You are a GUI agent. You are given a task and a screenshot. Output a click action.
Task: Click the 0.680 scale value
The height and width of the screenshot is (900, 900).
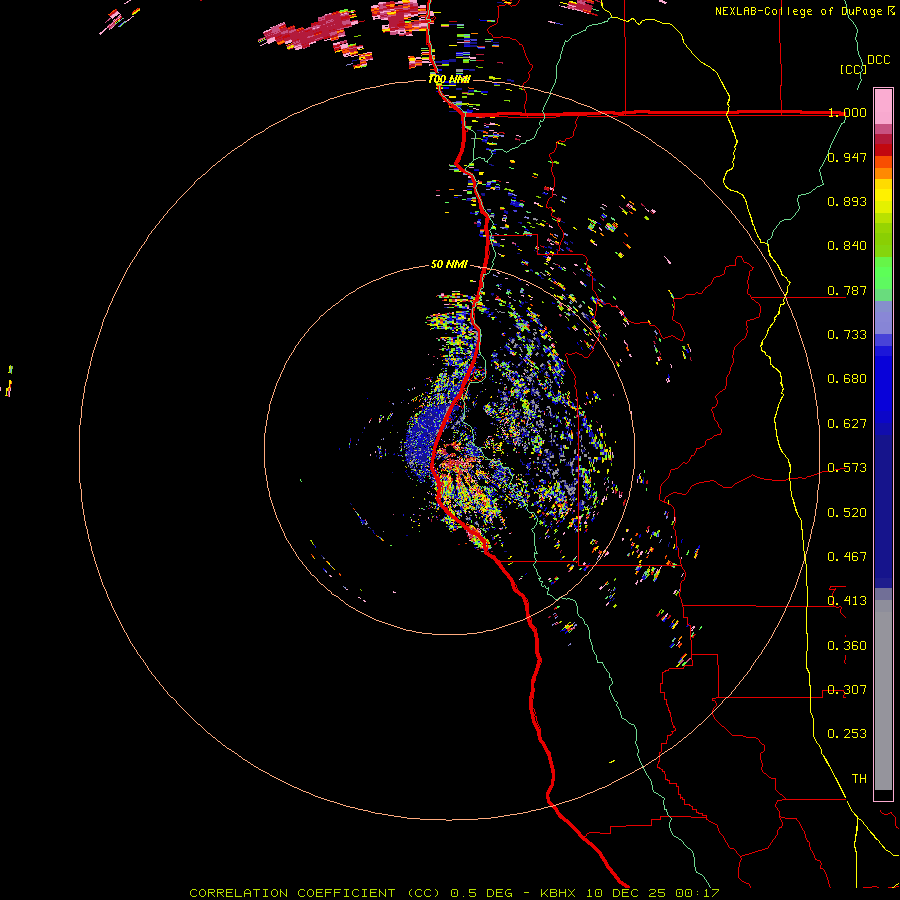point(847,379)
